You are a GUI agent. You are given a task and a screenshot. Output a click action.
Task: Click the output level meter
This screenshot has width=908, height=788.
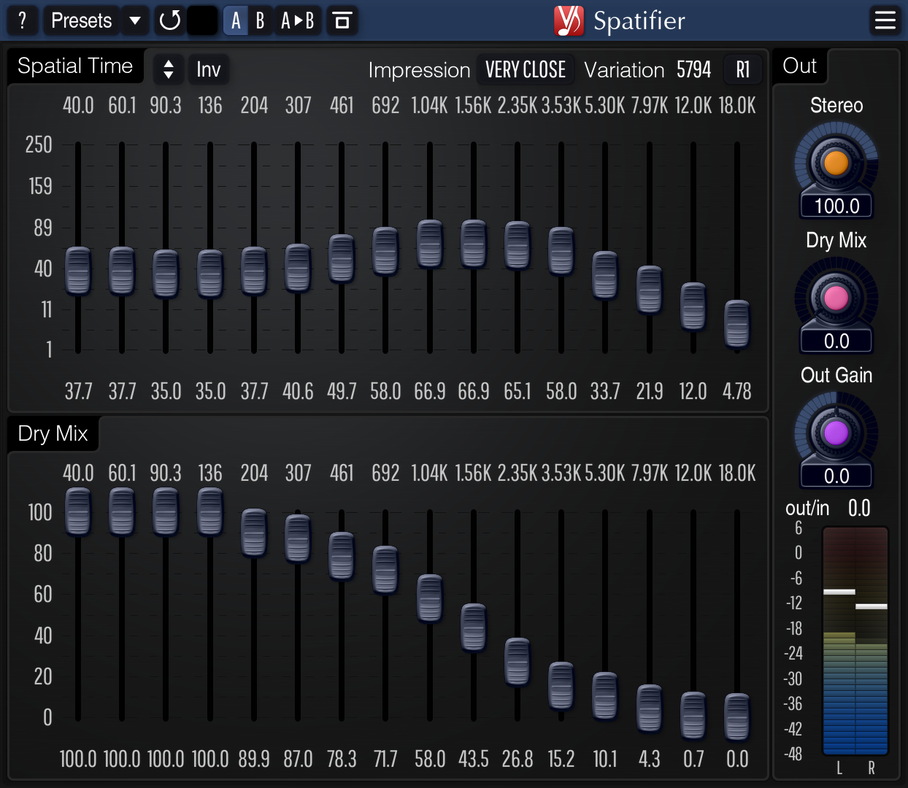tap(855, 640)
